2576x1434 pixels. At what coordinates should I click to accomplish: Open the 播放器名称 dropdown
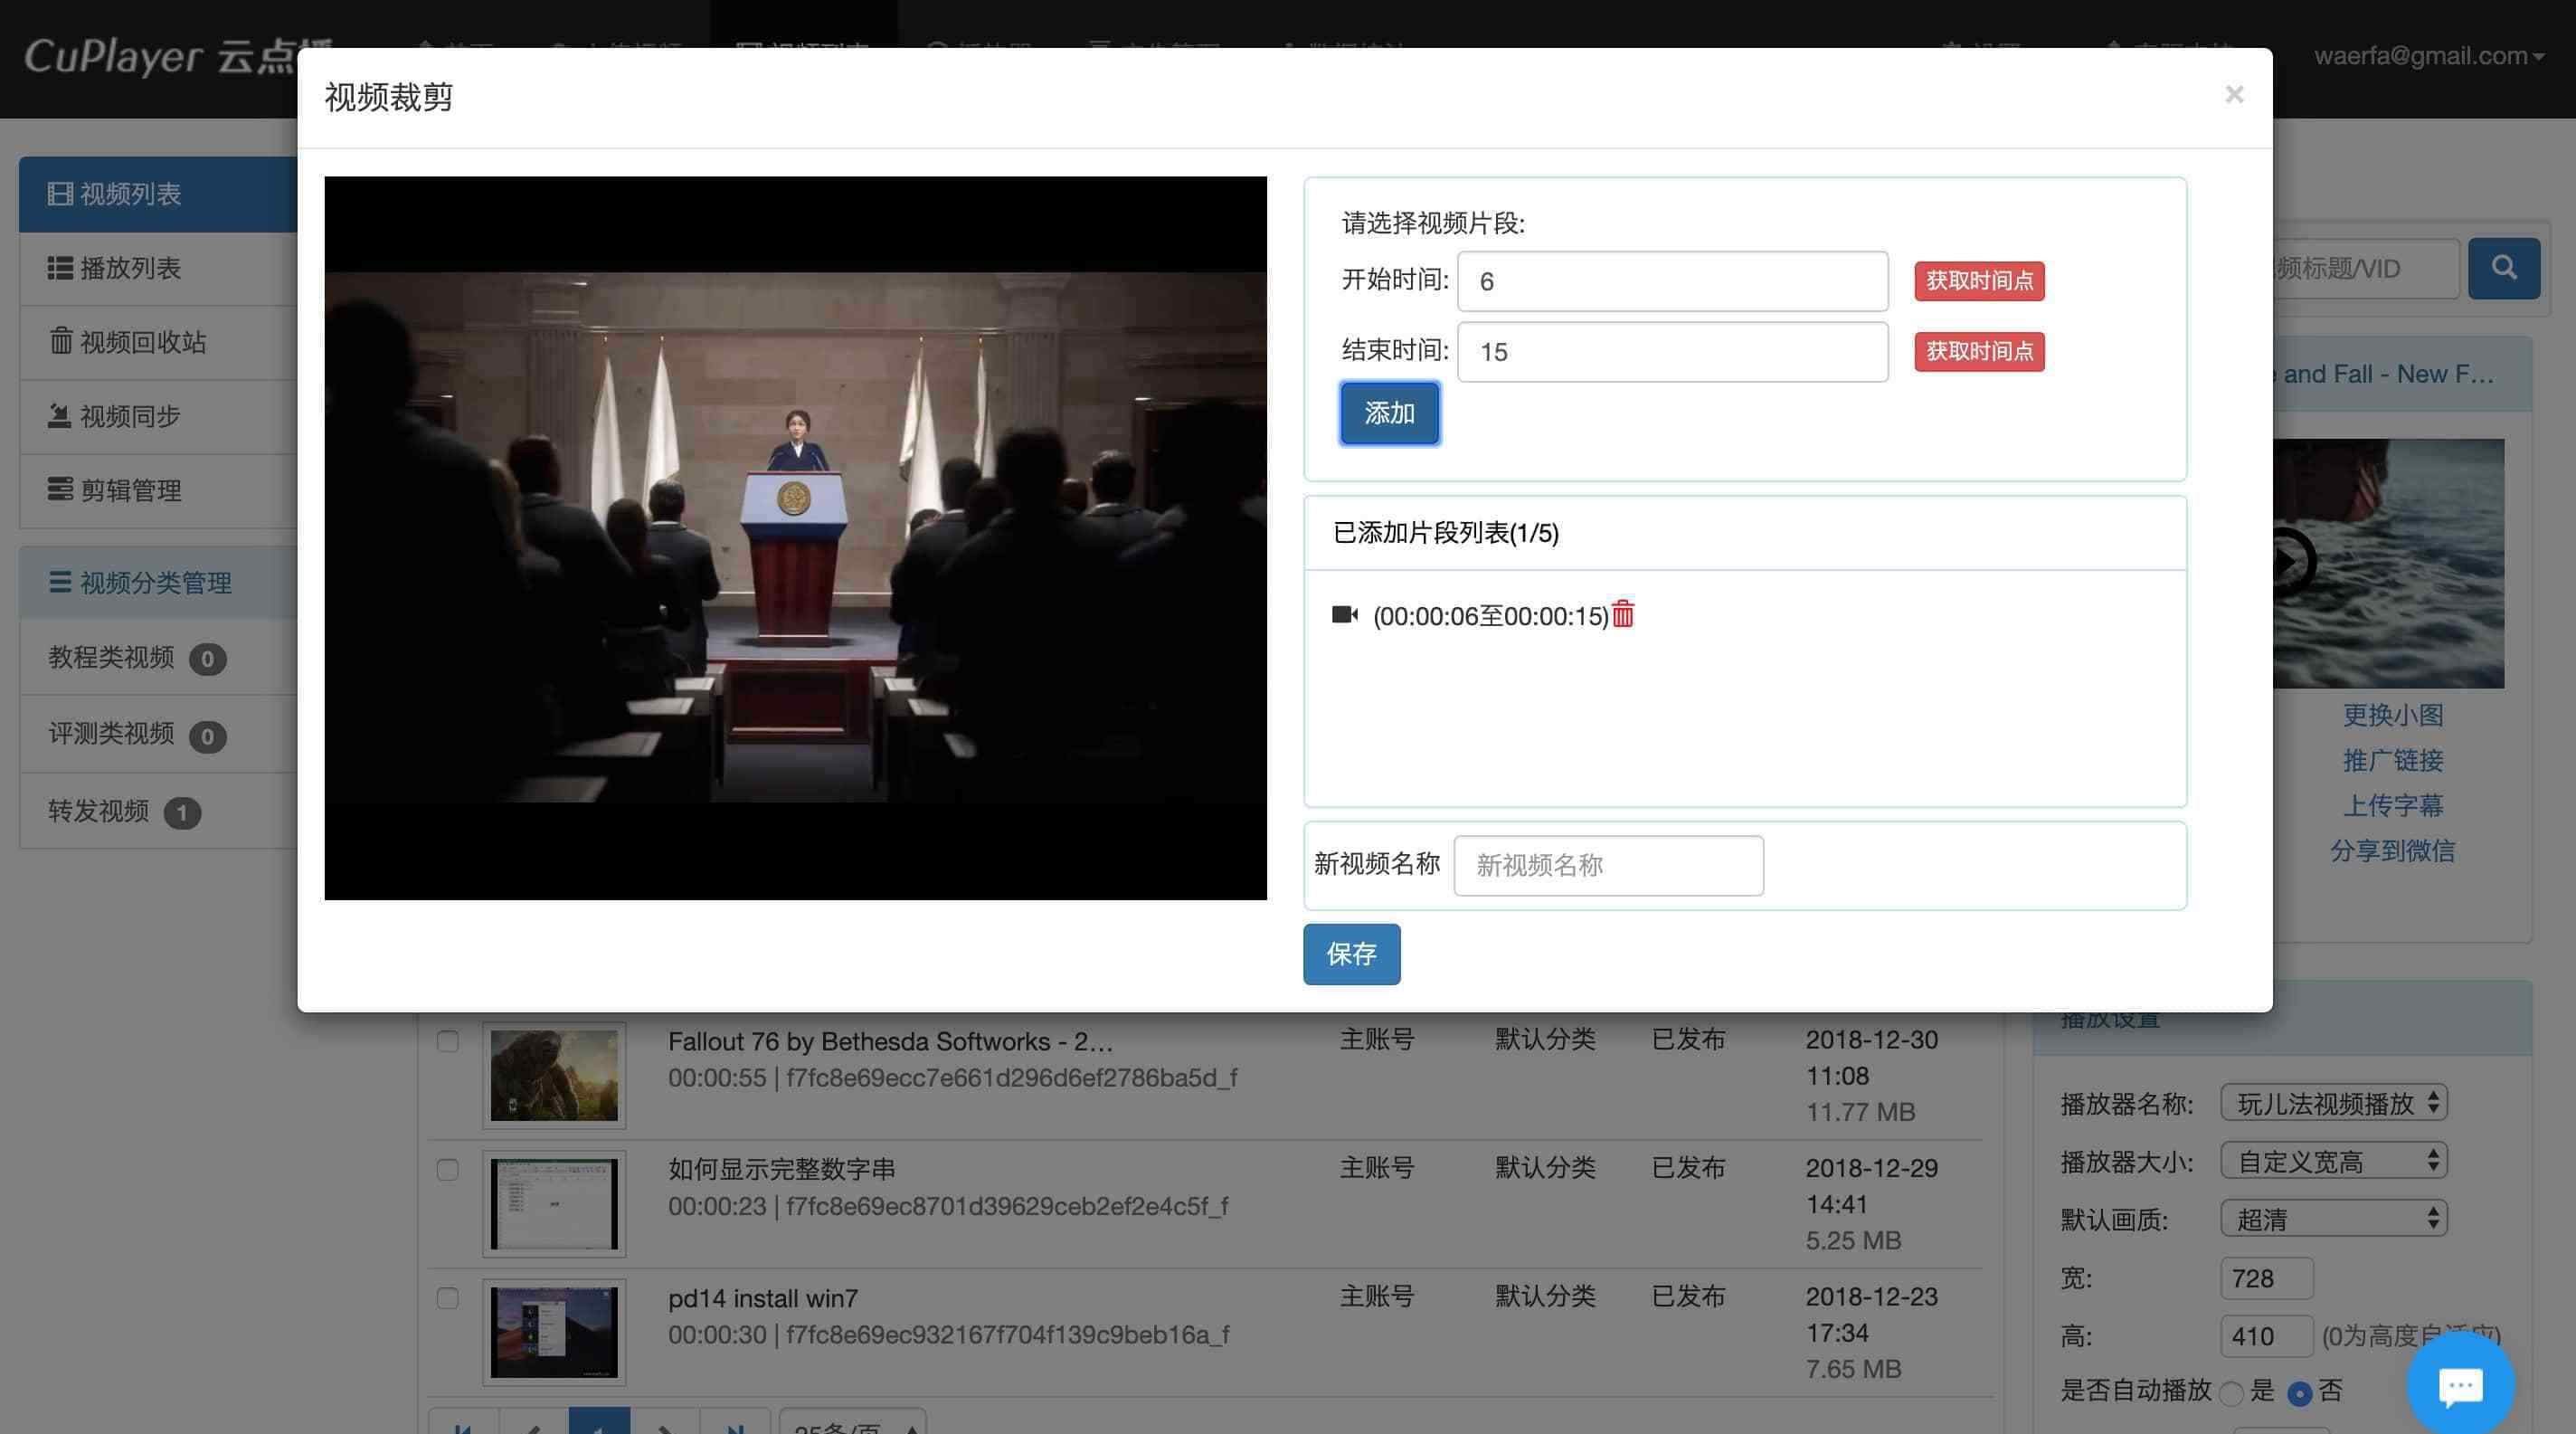[x=2333, y=1103]
